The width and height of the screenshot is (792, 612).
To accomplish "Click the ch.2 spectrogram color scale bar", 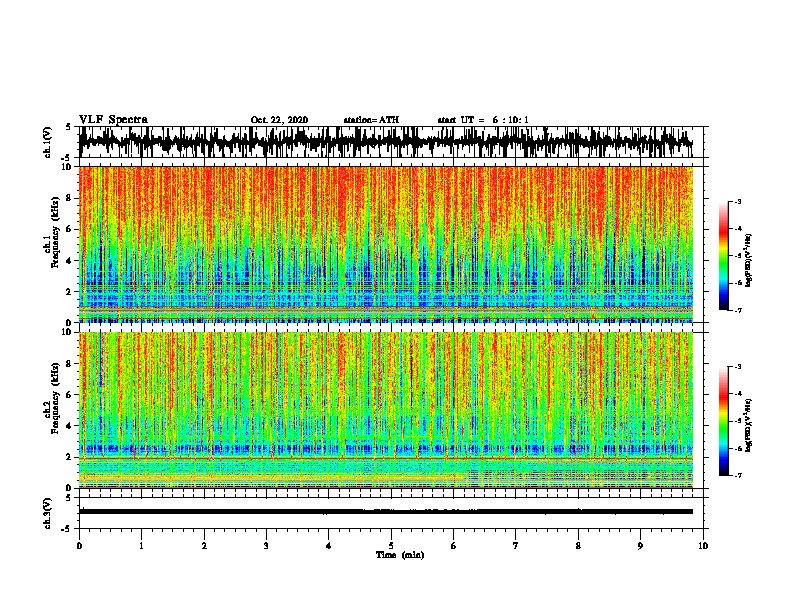I will pyautogui.click(x=724, y=421).
